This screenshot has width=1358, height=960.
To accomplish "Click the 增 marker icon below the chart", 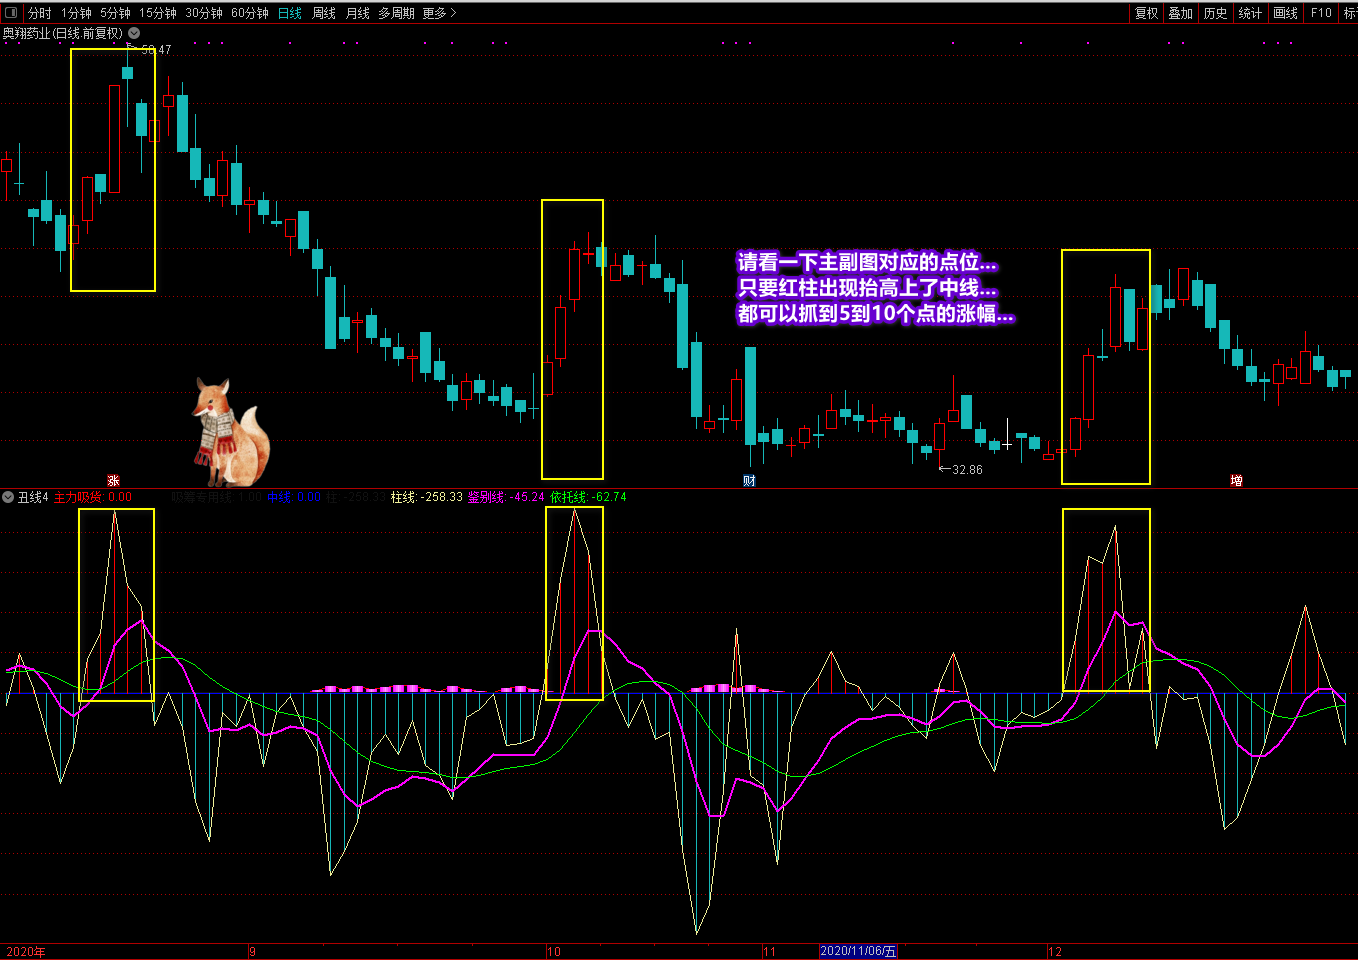I will 1236,481.
